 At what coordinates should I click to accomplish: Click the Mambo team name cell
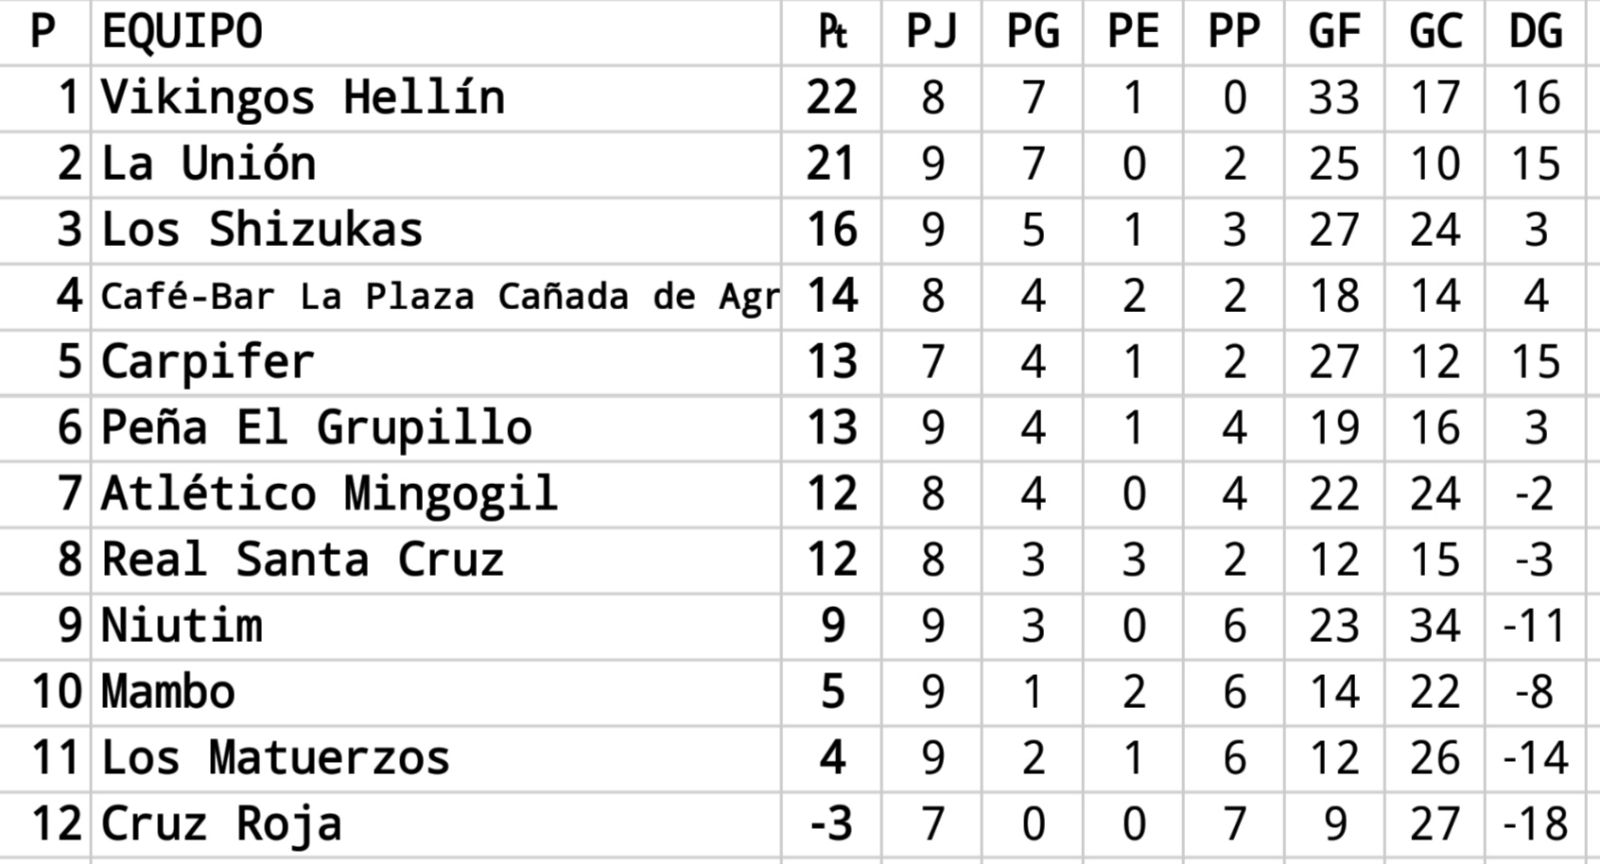168,692
